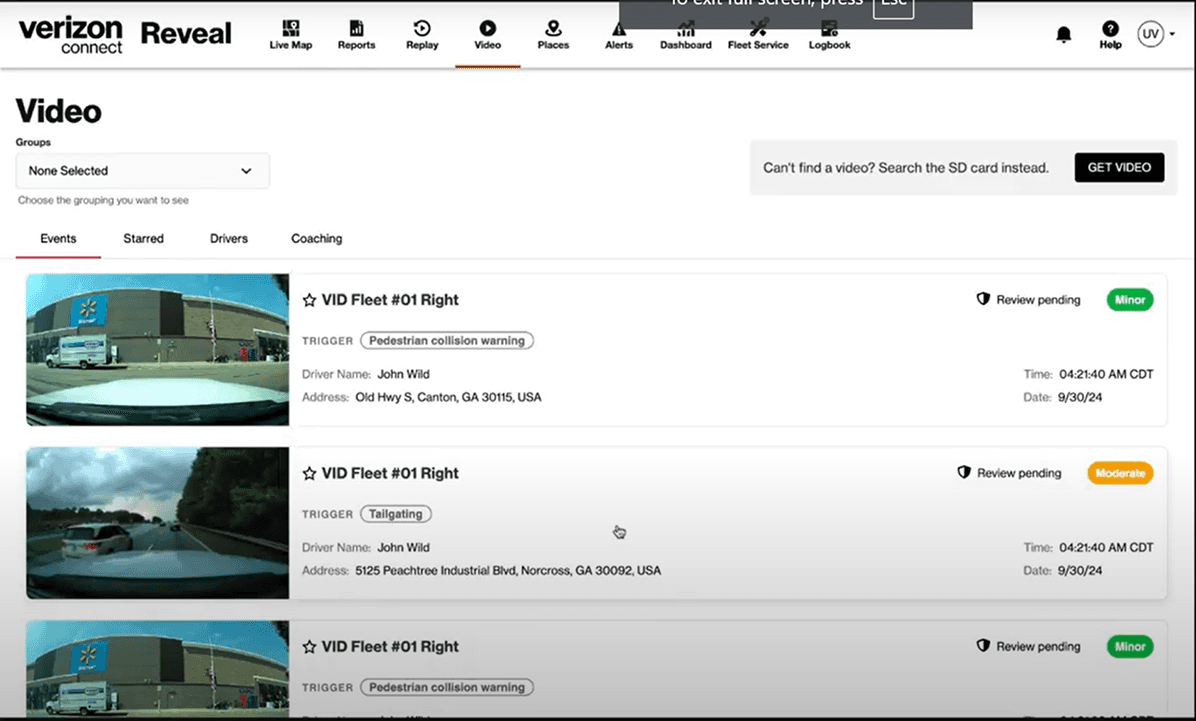Star the third VID Fleet #01 Right event

click(309, 646)
